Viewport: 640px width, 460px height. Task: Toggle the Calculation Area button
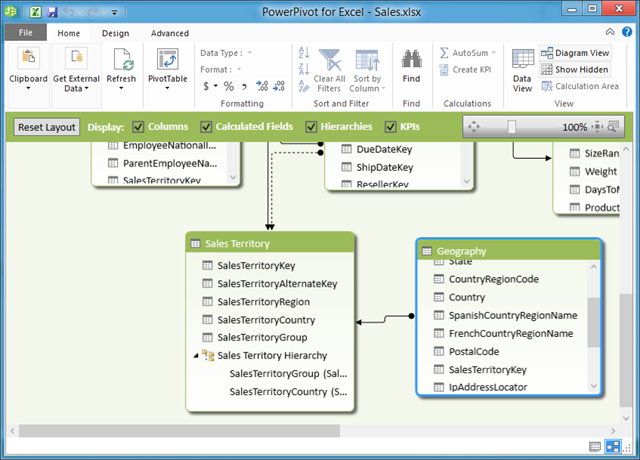(580, 86)
